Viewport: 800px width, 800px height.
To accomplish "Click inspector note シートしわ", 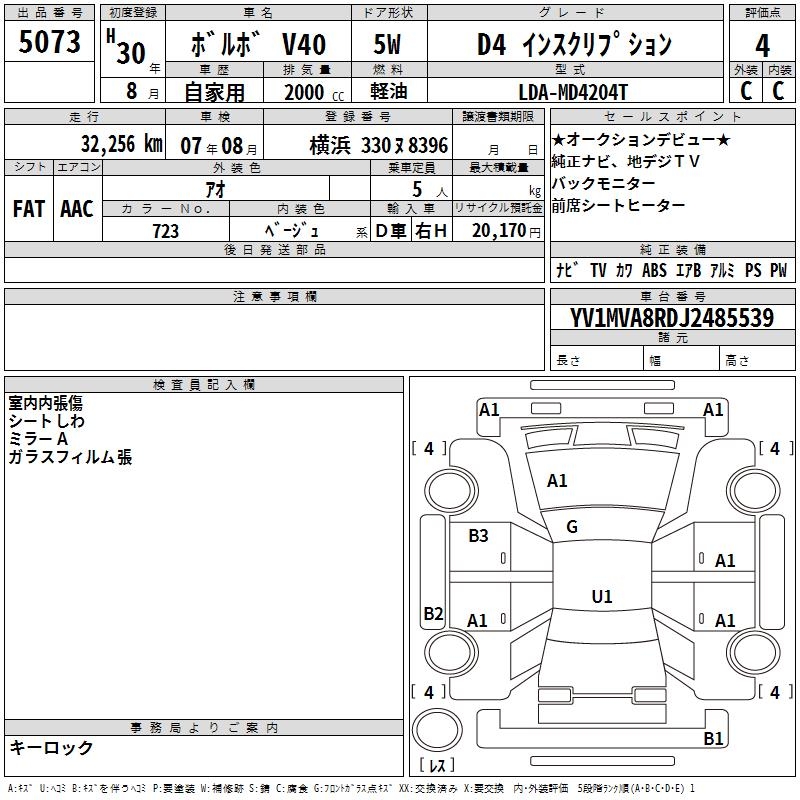I will [46, 421].
